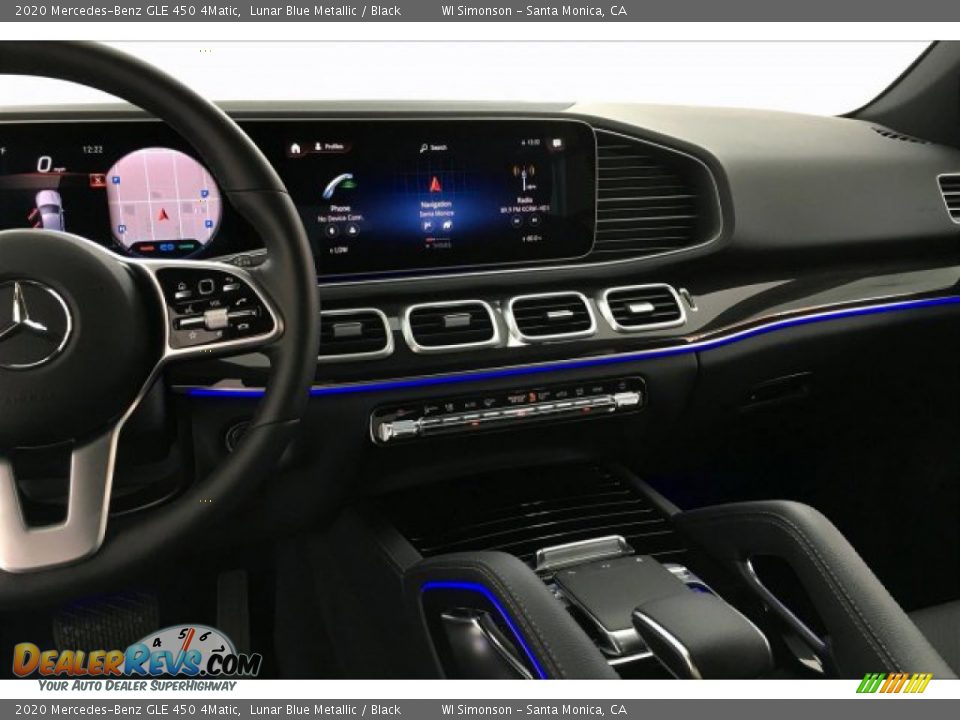Tap the radio antenna icon
This screenshot has width=960, height=720.
[x=523, y=177]
